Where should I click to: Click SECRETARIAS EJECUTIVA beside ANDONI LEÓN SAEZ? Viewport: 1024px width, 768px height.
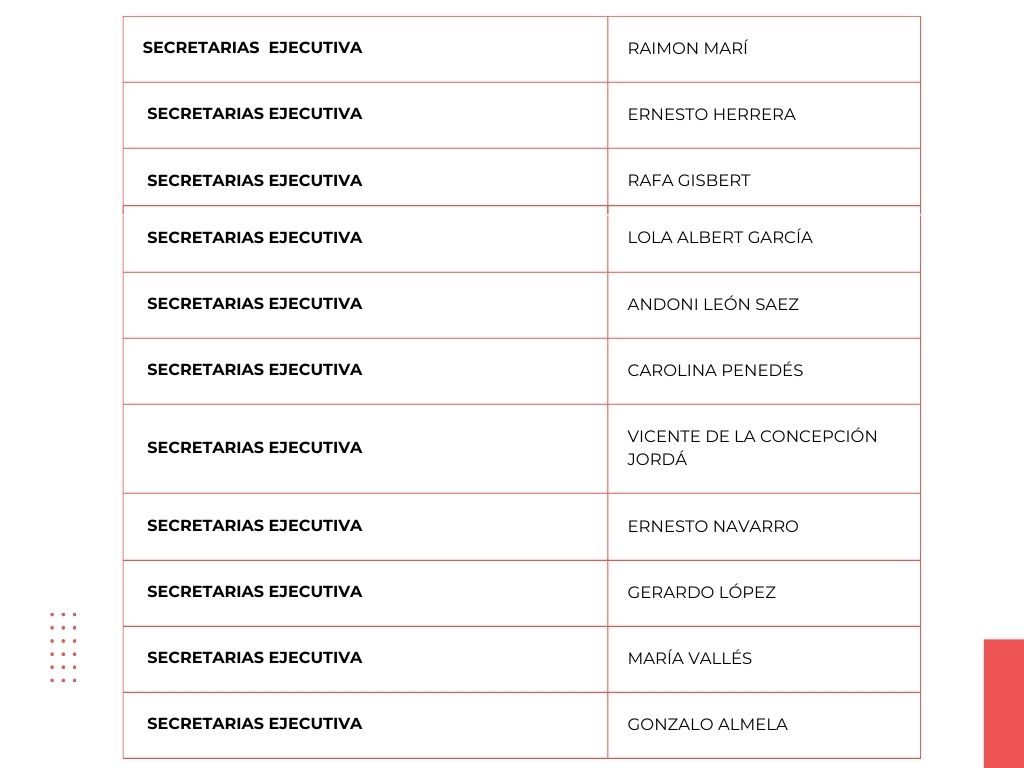coord(254,304)
